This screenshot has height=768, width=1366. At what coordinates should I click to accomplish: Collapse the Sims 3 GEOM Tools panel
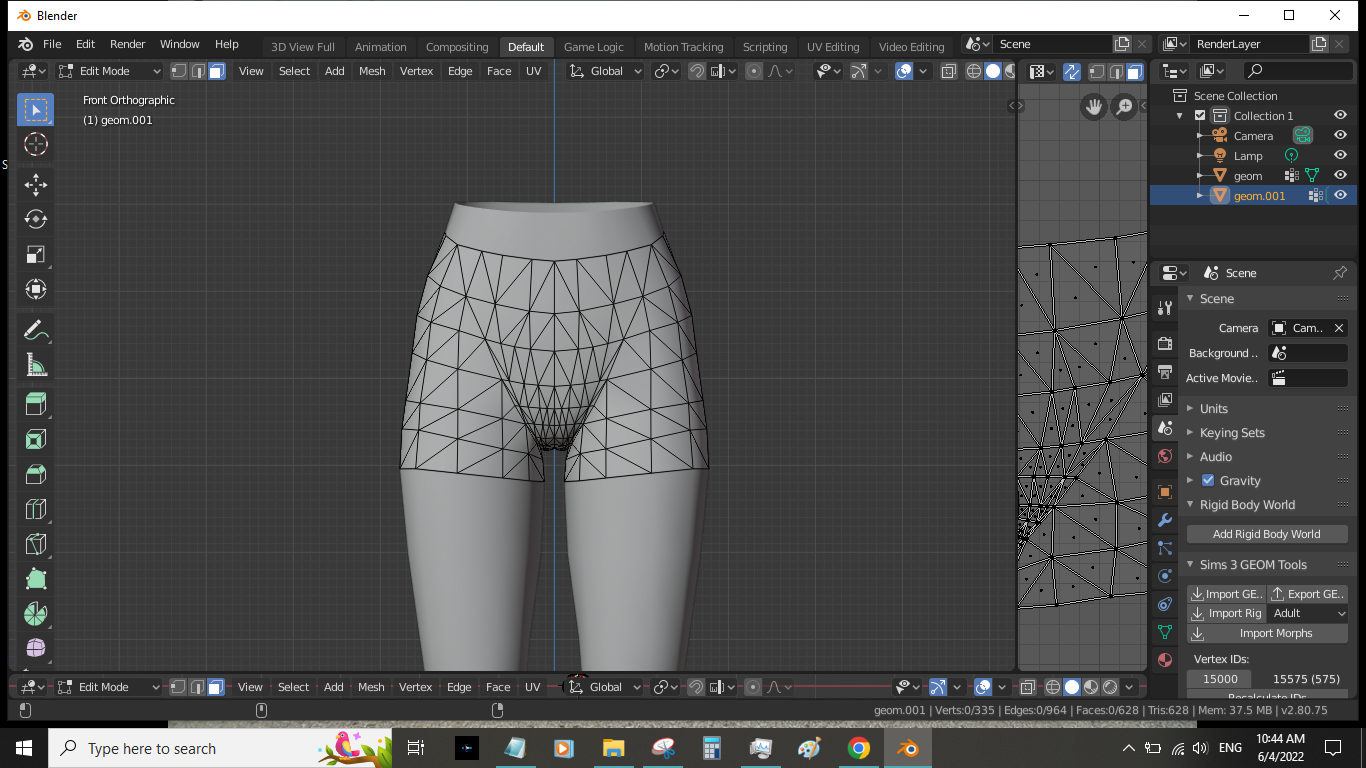point(1252,564)
